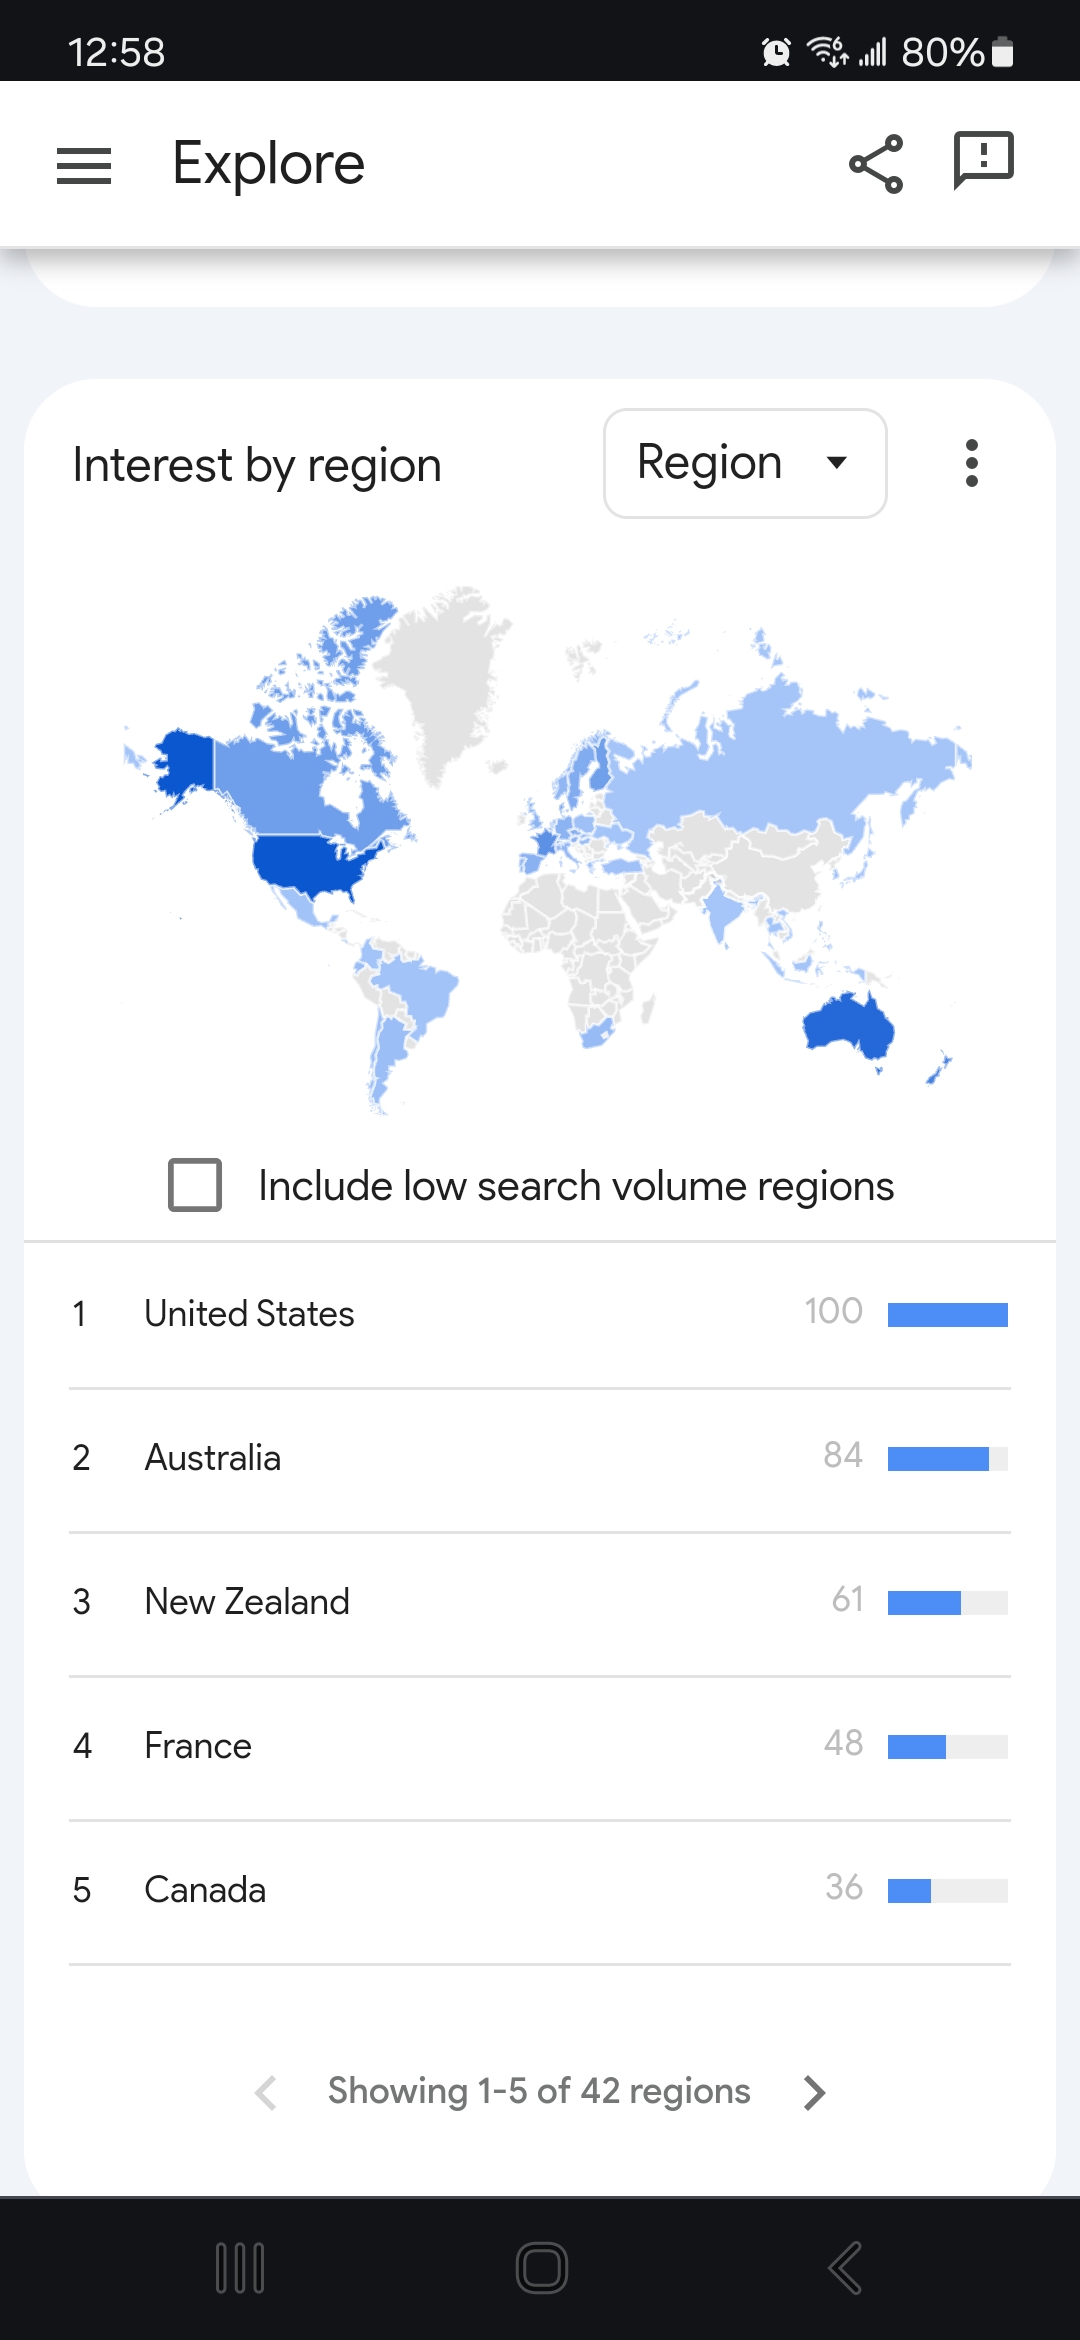This screenshot has height=2340, width=1080.
Task: Go to next page of regions
Action: [x=815, y=2092]
